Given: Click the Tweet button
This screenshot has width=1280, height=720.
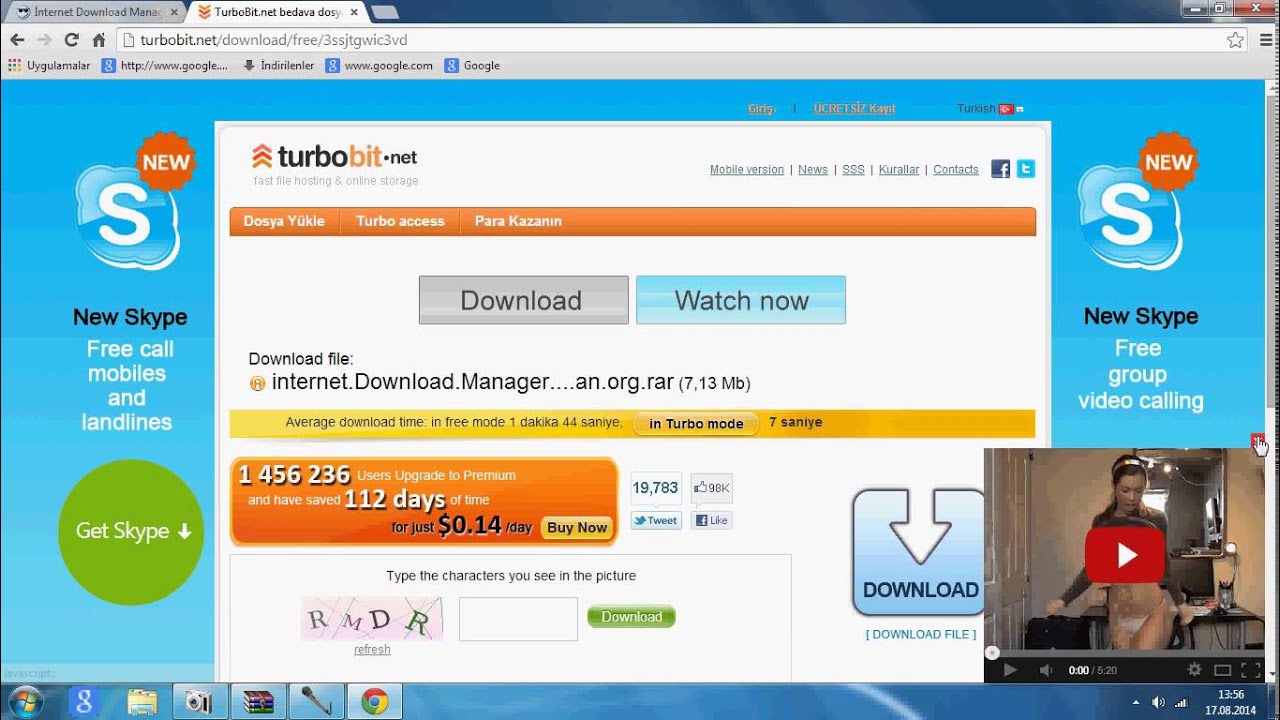Looking at the screenshot, I should pos(656,520).
